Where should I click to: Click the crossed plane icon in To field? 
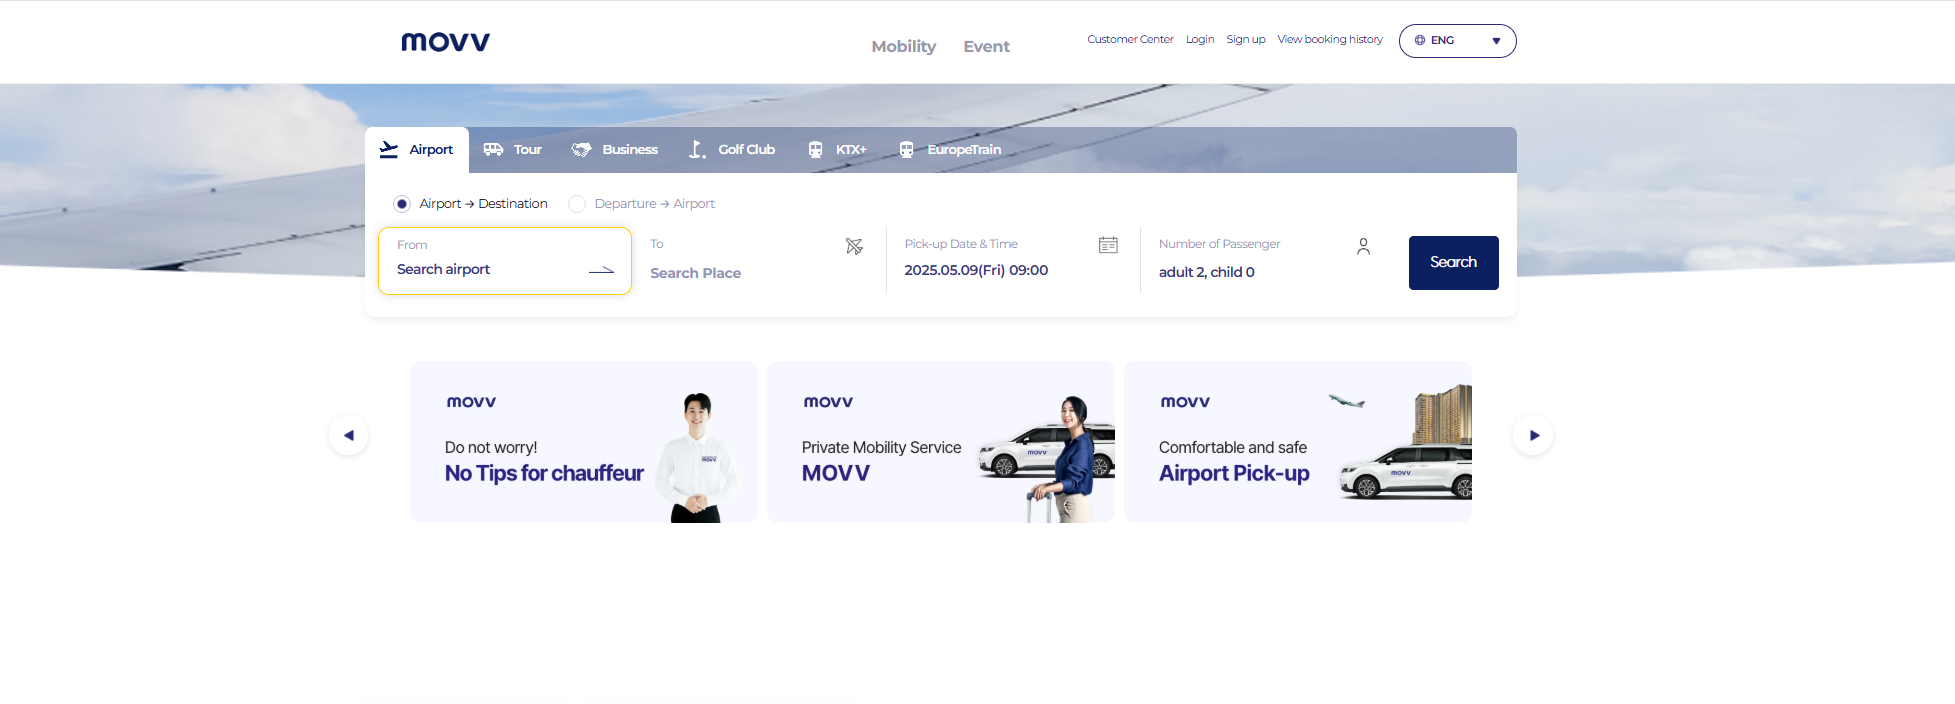(854, 246)
